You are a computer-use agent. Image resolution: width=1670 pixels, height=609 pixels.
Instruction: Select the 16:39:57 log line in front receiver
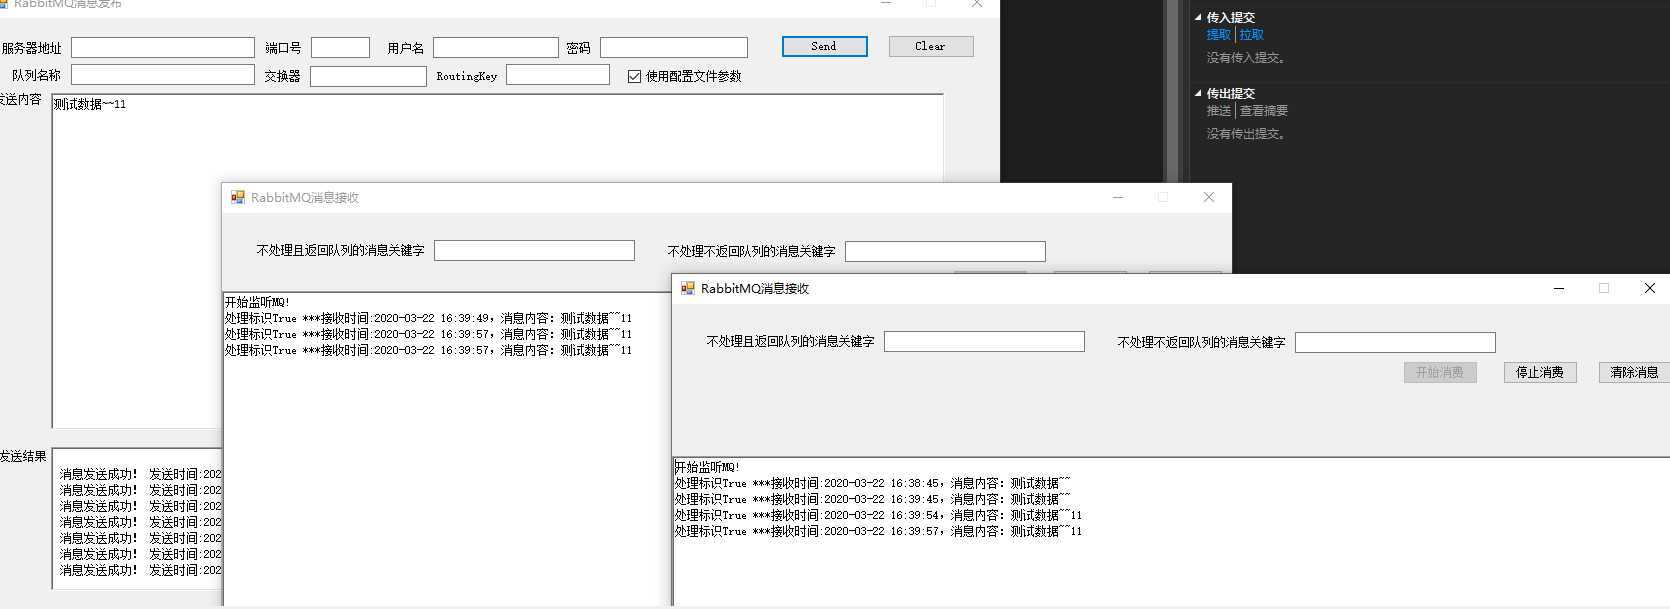(x=879, y=531)
